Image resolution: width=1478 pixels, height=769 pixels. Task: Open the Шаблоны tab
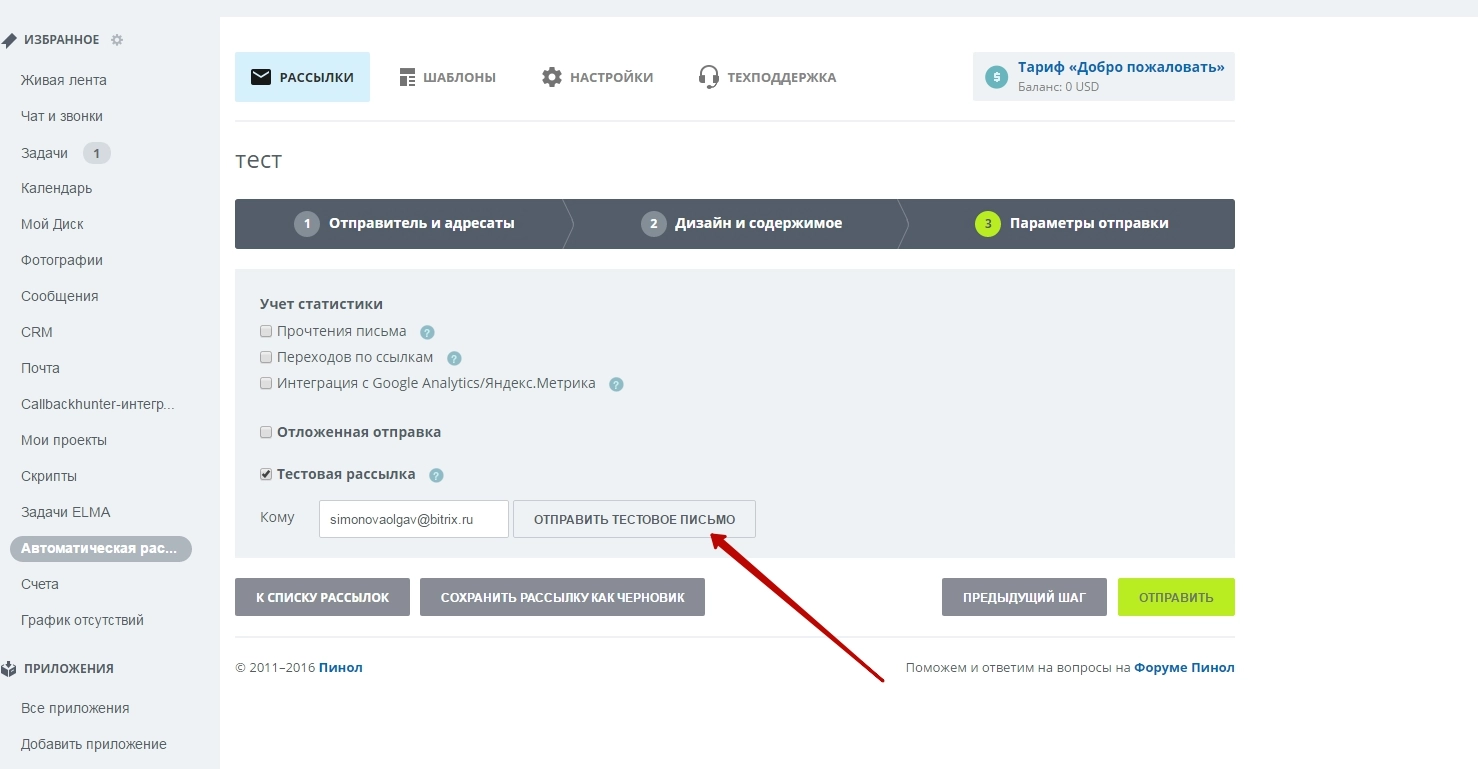447,77
